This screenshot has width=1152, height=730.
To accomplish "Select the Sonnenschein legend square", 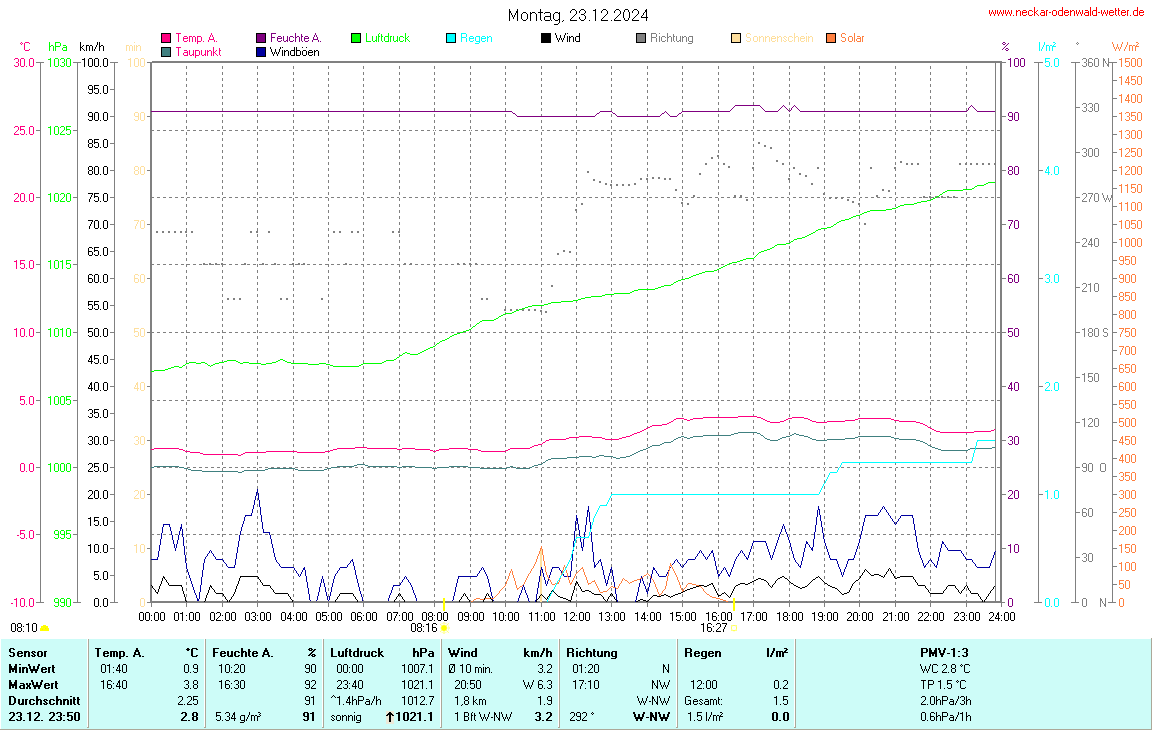I will (736, 38).
